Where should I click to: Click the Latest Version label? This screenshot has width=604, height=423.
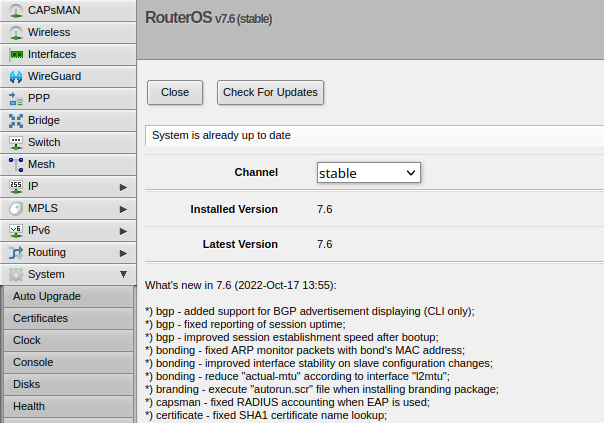tap(240, 244)
